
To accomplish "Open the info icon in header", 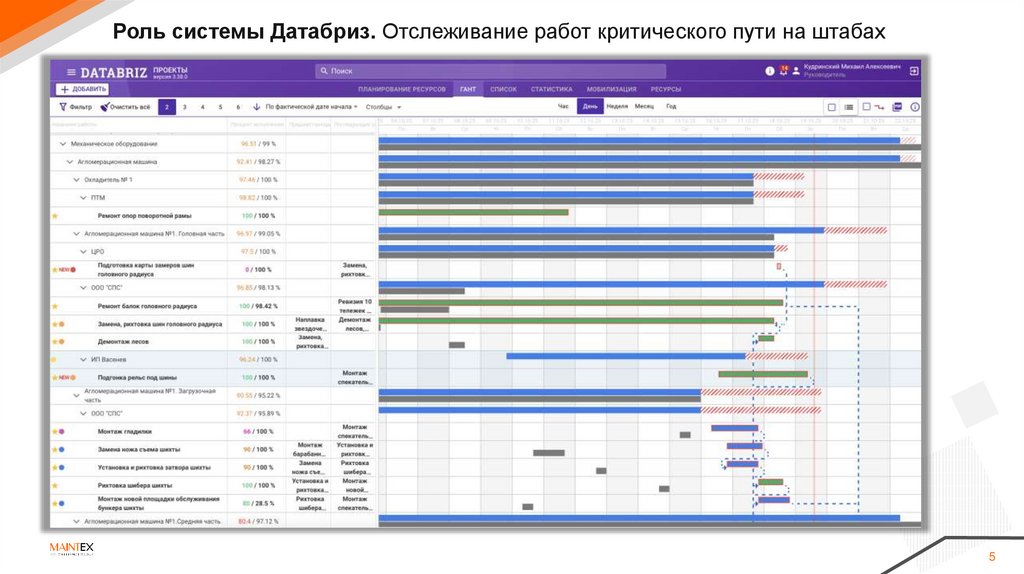I will [770, 71].
